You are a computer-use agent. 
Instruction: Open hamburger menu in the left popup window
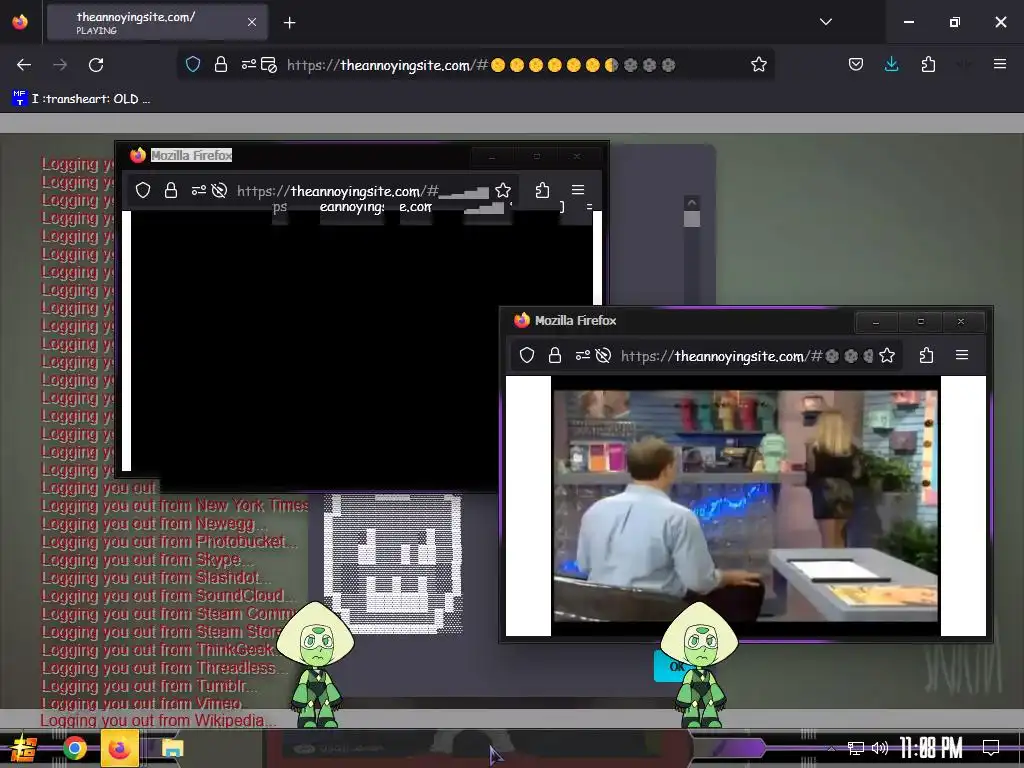click(x=577, y=190)
